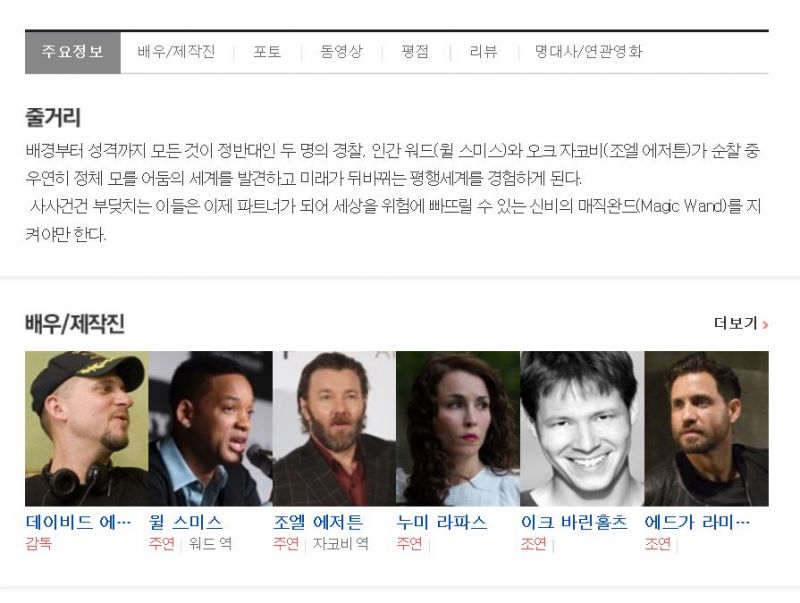Switch to the 배우/제작진 tab
This screenshot has height=603, width=800.
coord(176,52)
